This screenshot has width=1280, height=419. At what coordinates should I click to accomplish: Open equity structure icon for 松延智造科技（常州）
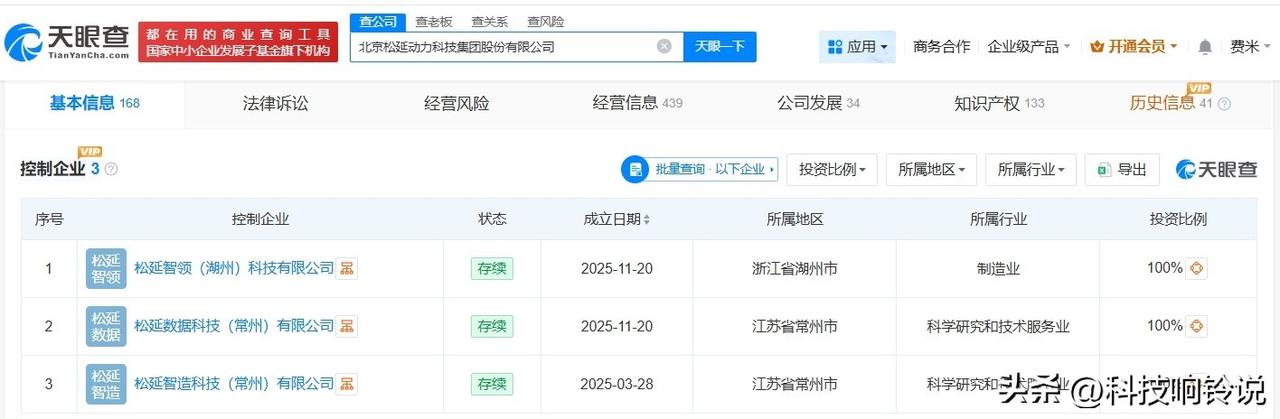tap(347, 384)
